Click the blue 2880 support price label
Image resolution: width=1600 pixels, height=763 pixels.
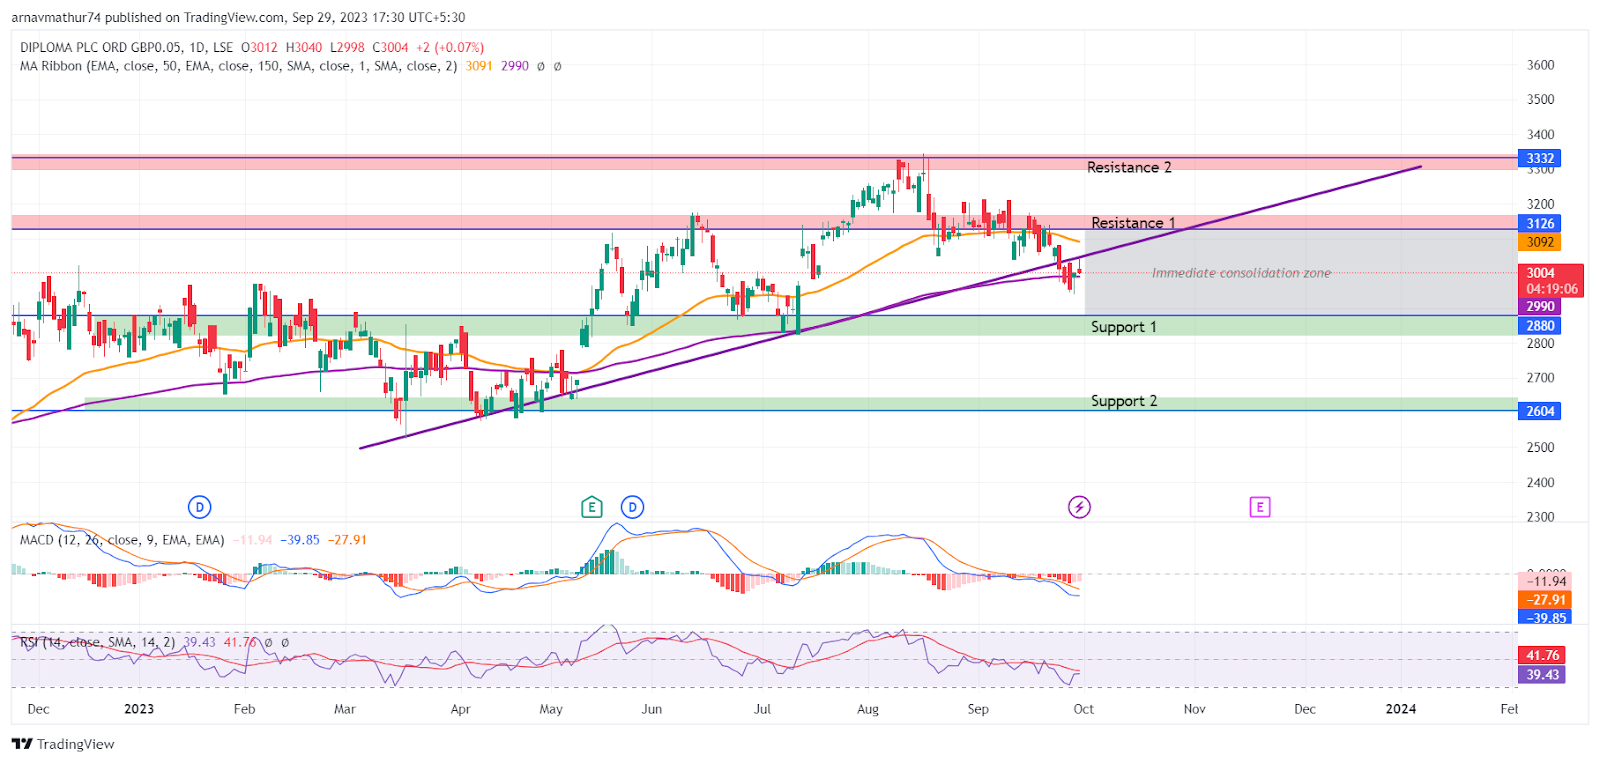[1540, 325]
